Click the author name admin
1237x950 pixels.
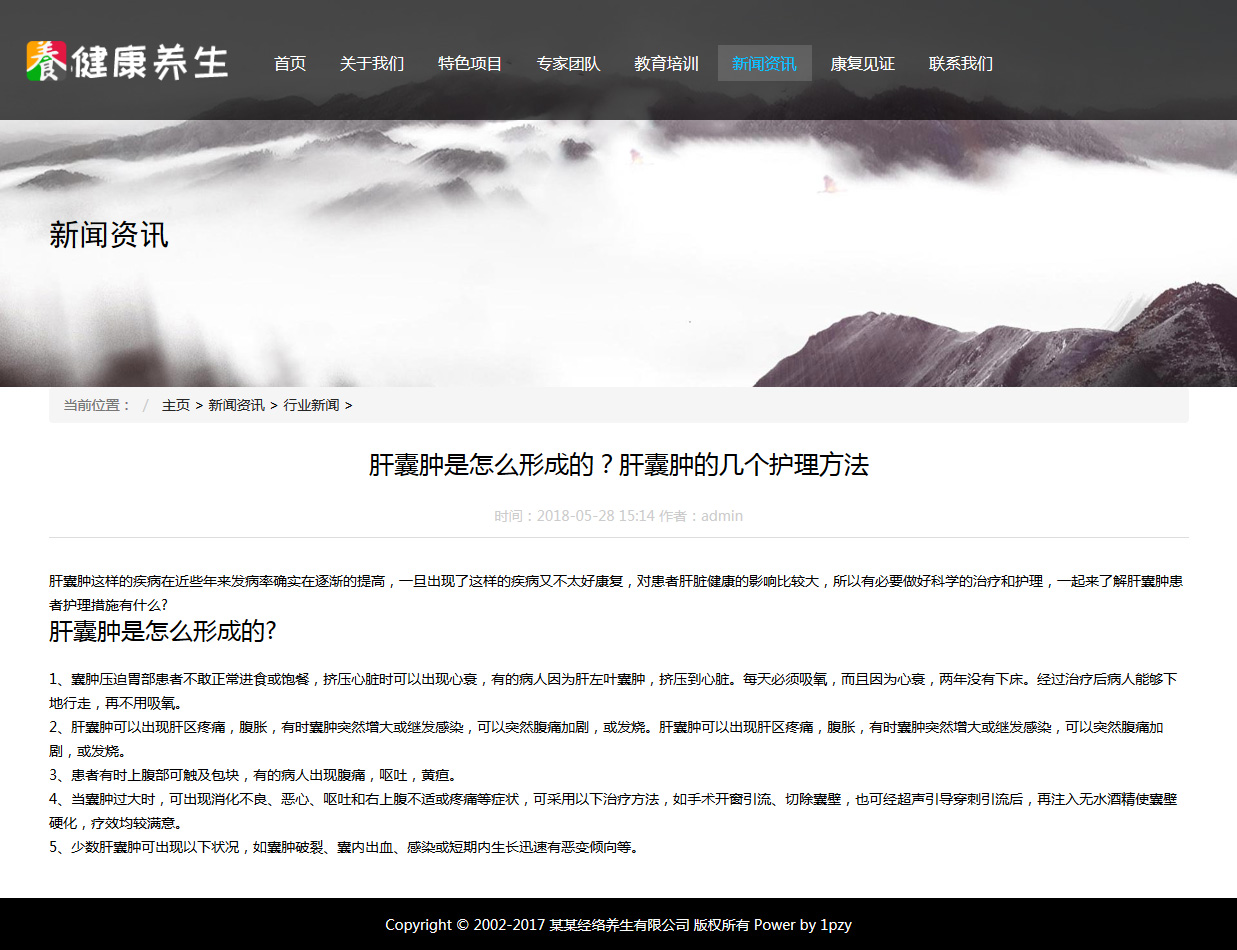point(722,516)
